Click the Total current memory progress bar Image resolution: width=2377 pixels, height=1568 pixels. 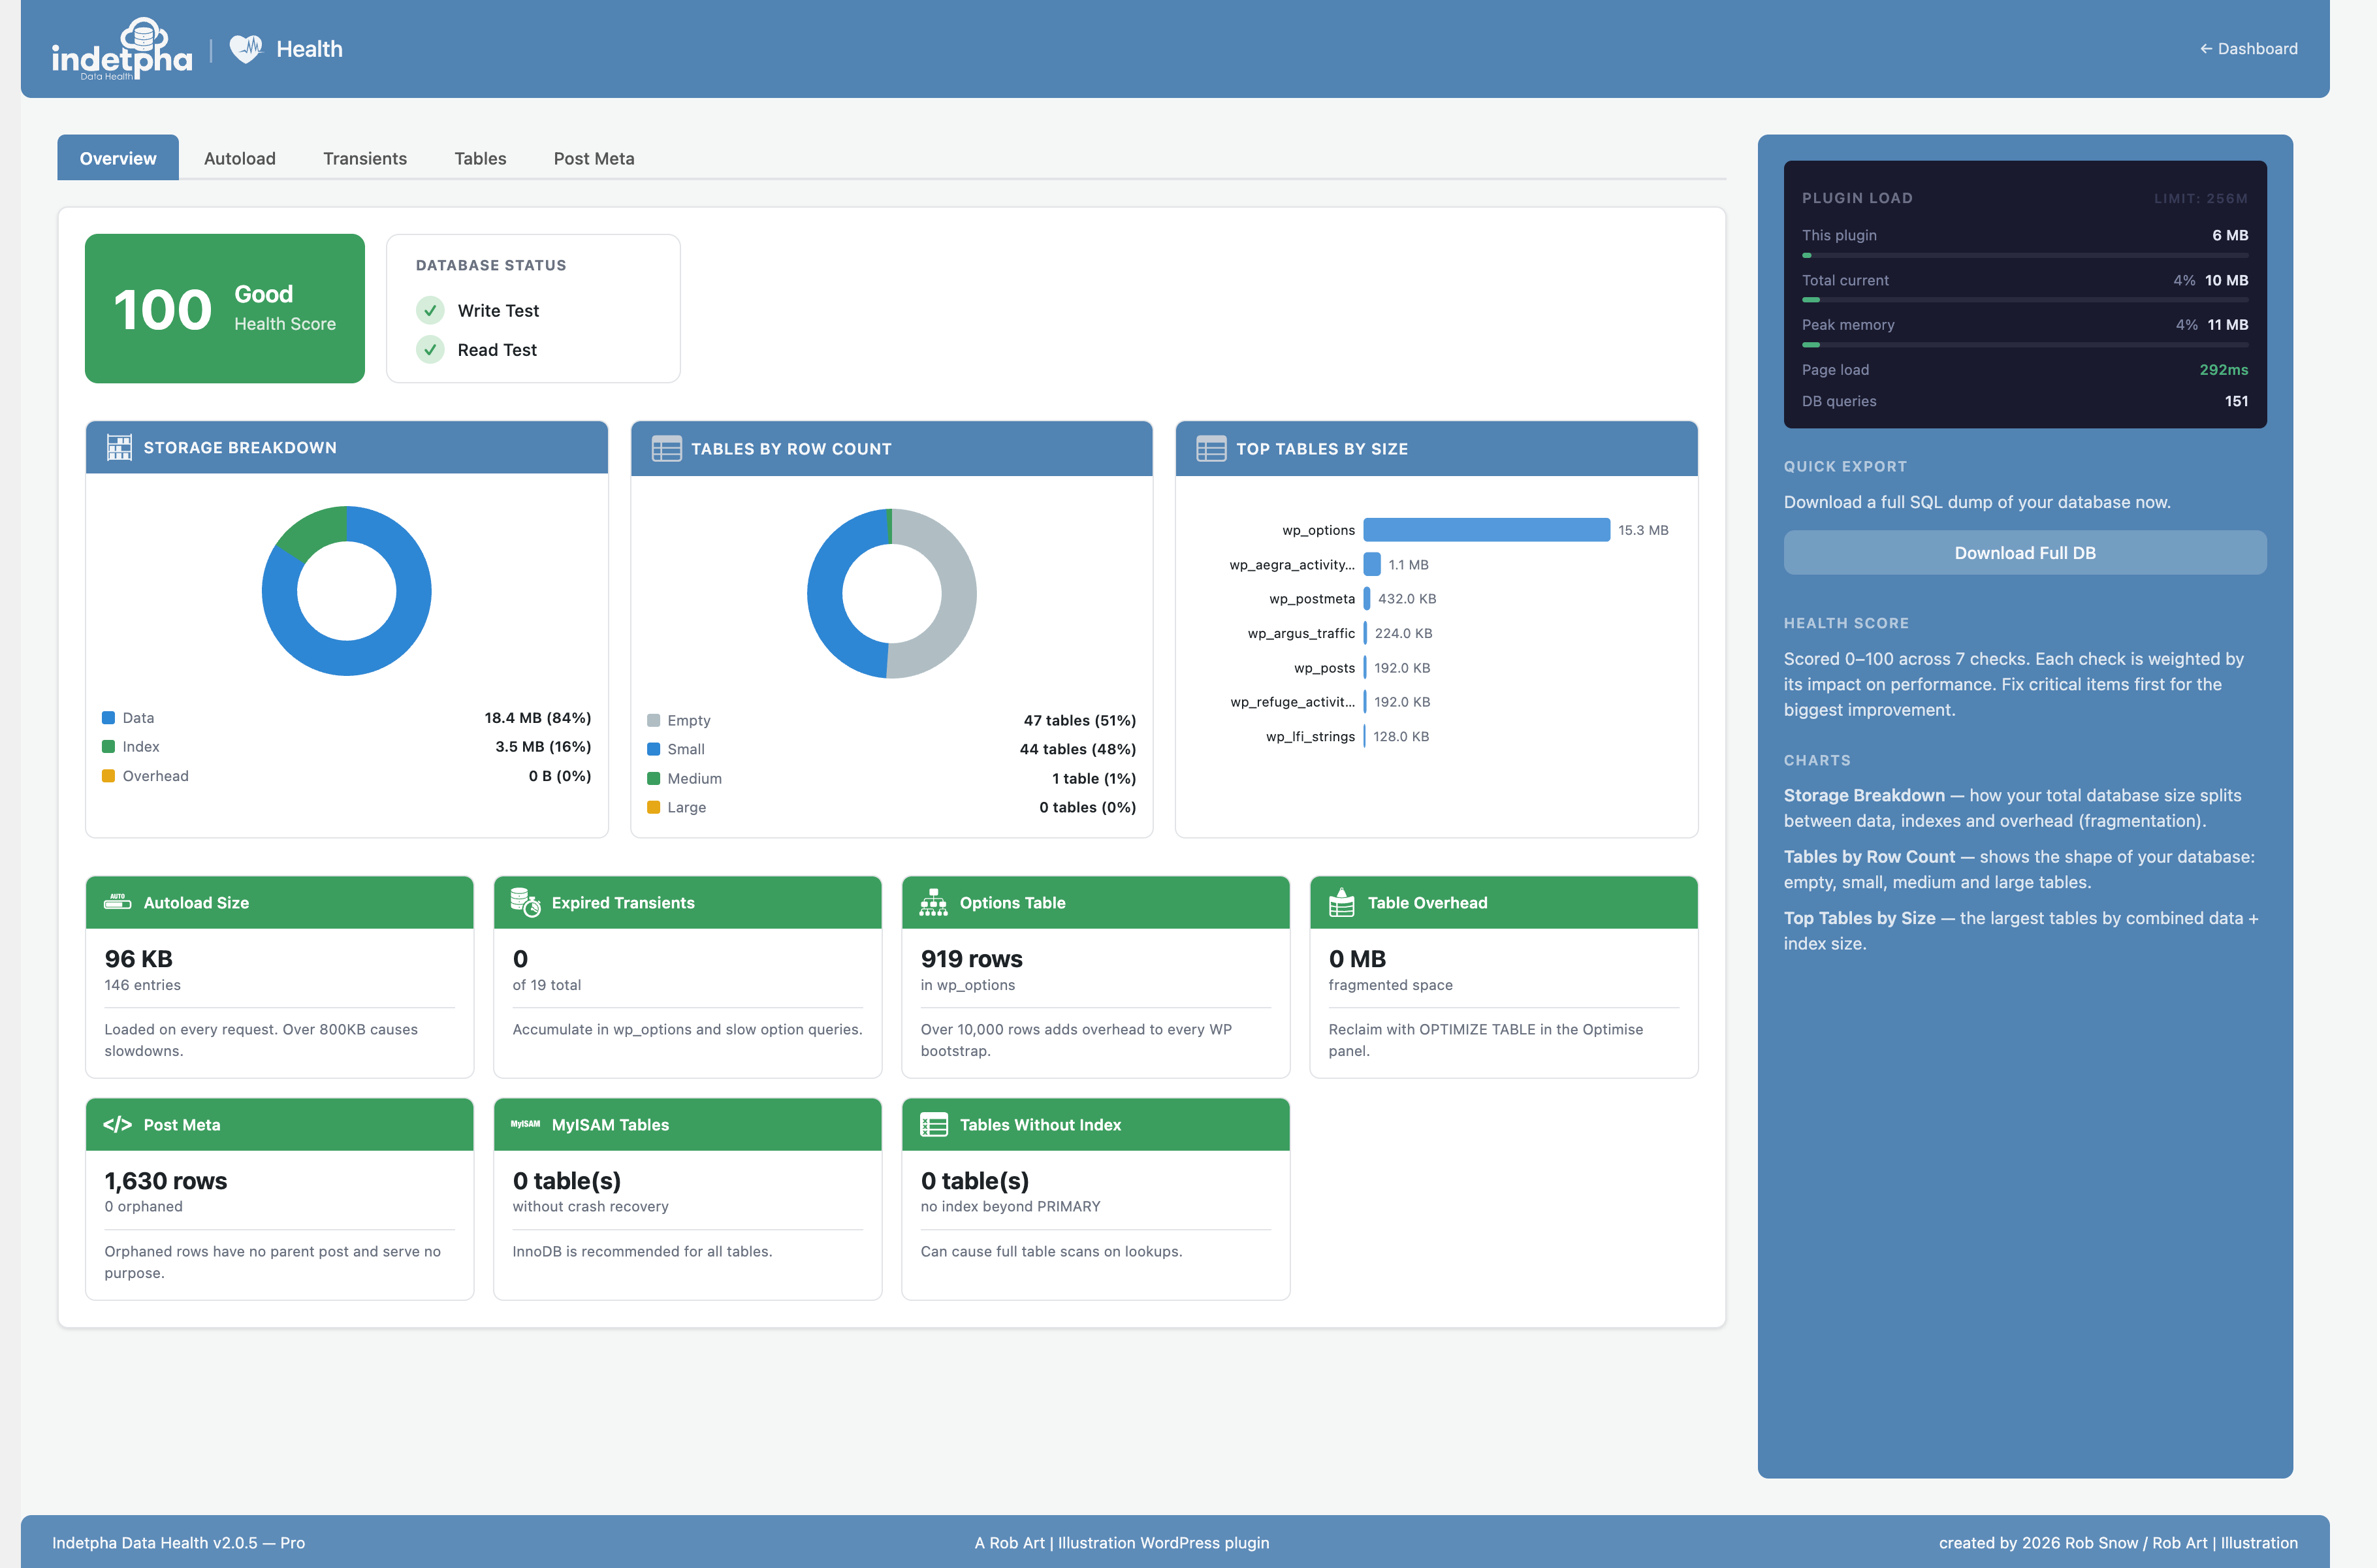(2024, 300)
